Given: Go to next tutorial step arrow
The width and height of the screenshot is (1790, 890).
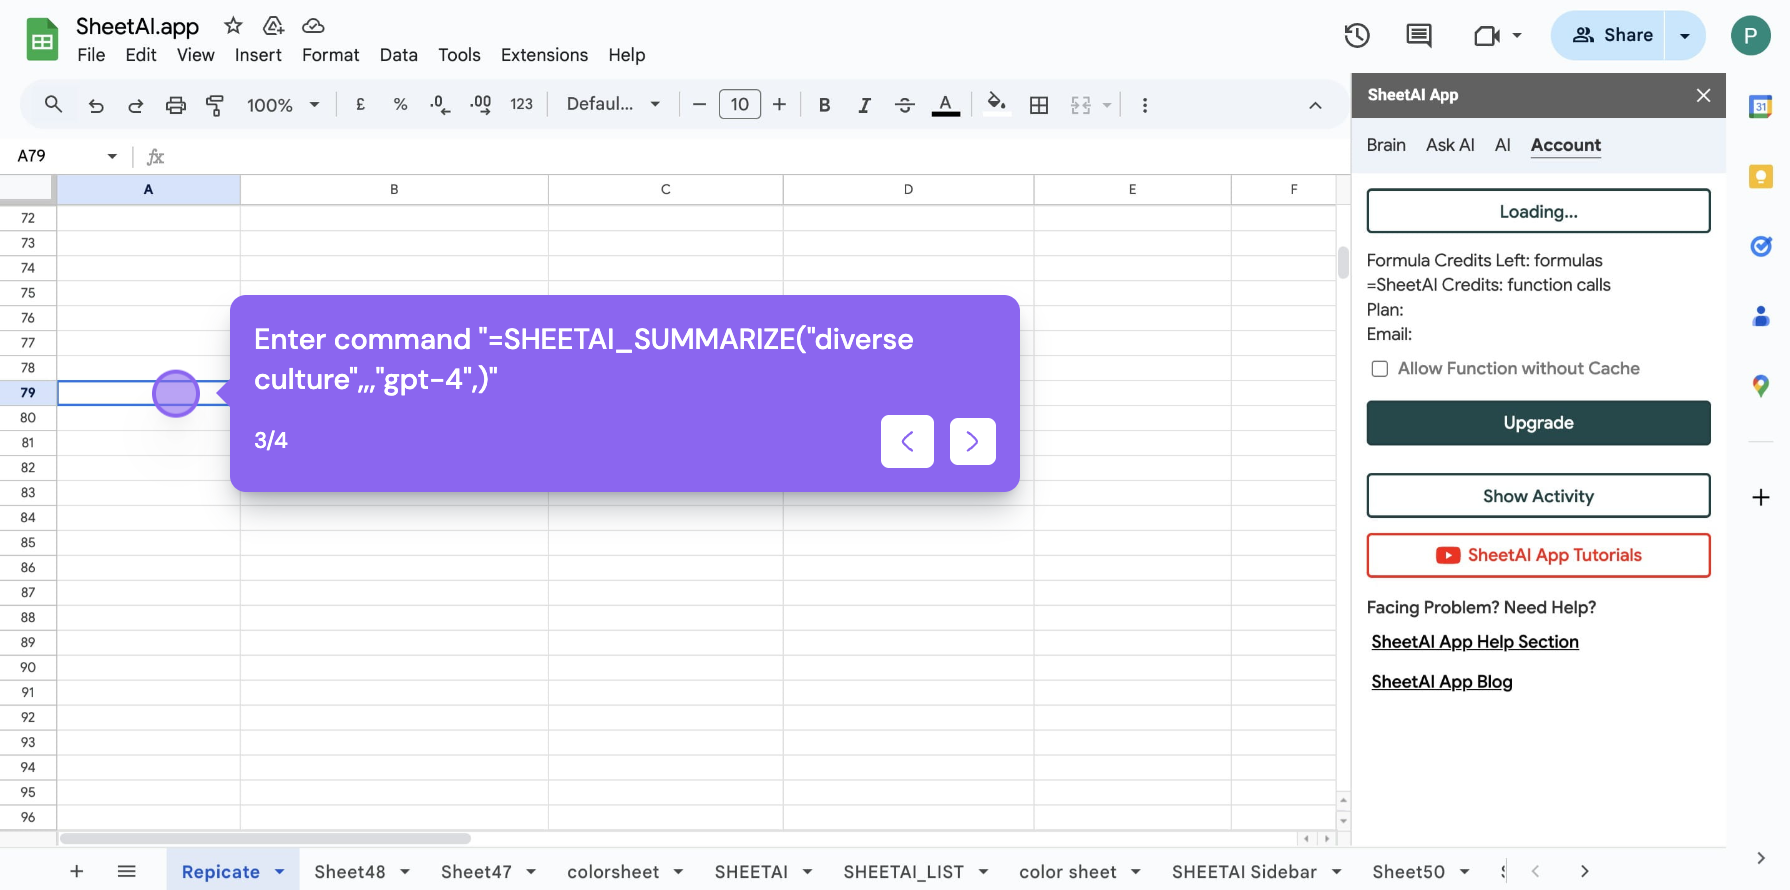Looking at the screenshot, I should (972, 441).
